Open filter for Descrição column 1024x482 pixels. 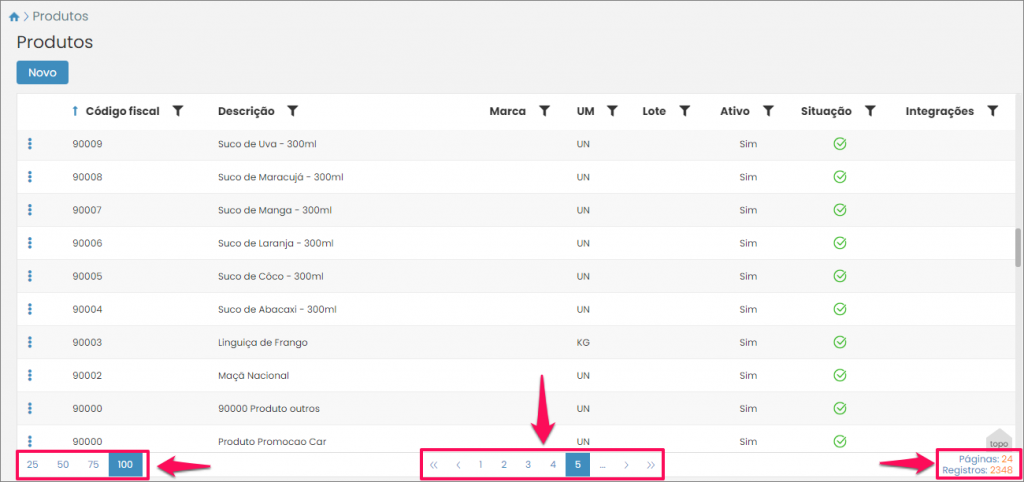coord(293,111)
